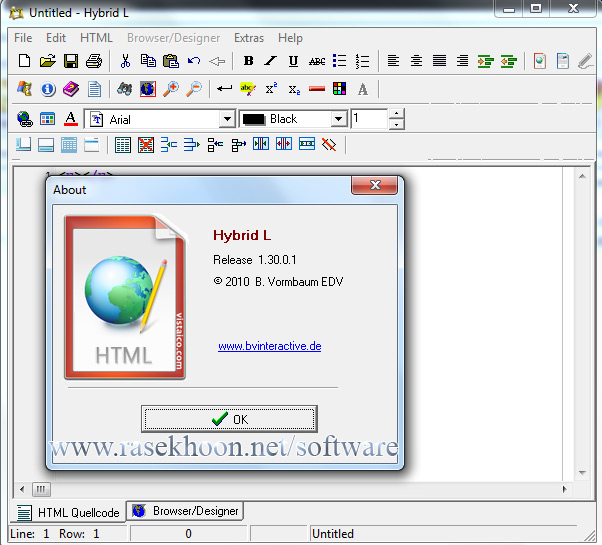
Task: Save the document with the floppy disk icon
Action: point(71,61)
